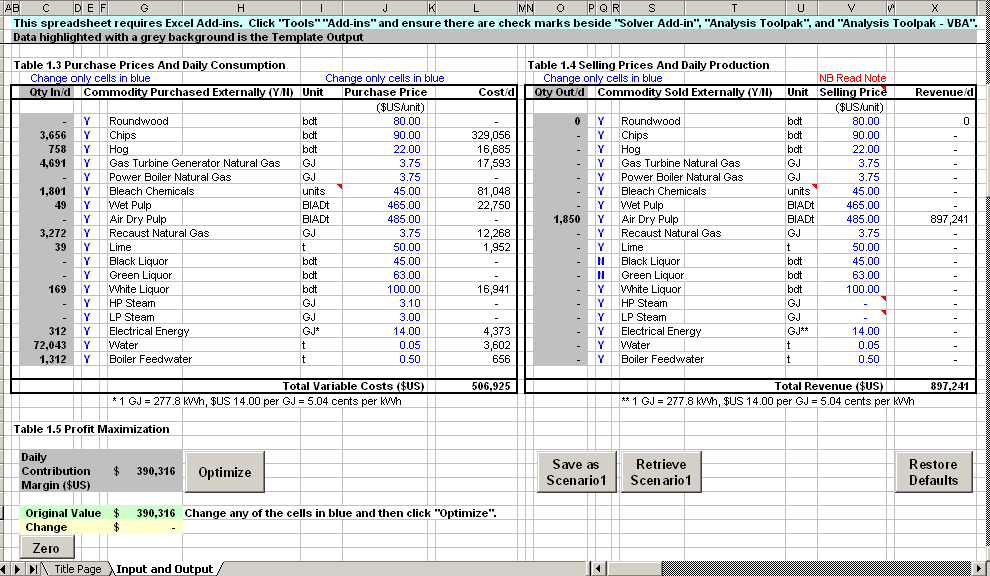Select Chips quantity 3,656 cell
990x576 pixels.
pos(46,135)
